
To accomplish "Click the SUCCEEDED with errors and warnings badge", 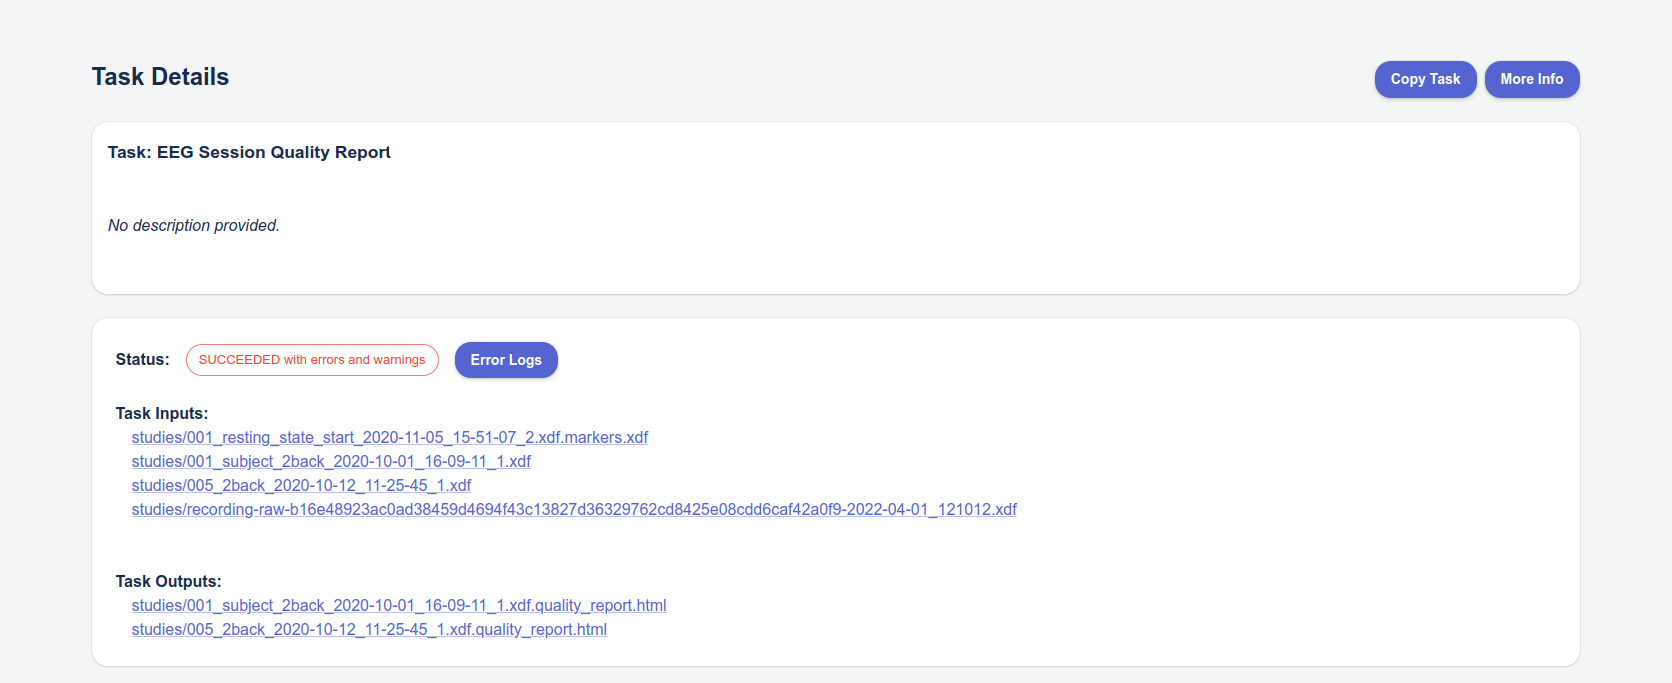I will point(312,360).
